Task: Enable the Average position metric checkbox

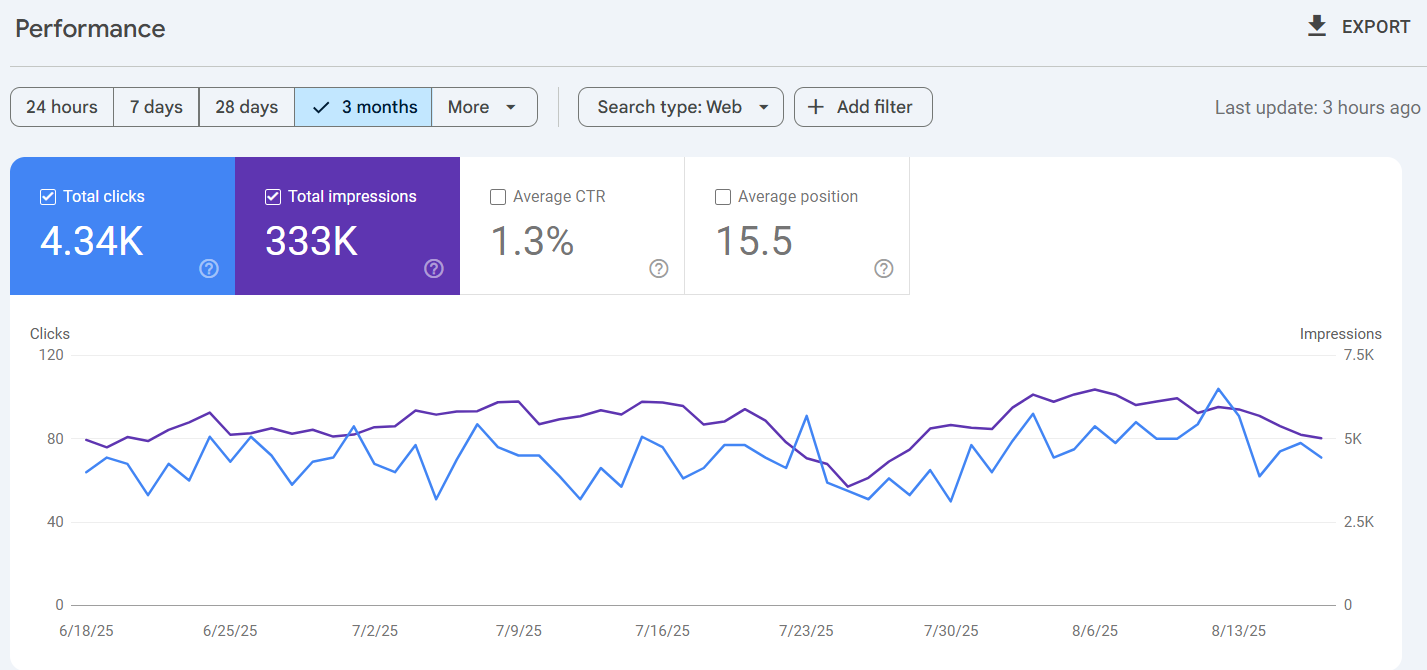Action: (723, 197)
